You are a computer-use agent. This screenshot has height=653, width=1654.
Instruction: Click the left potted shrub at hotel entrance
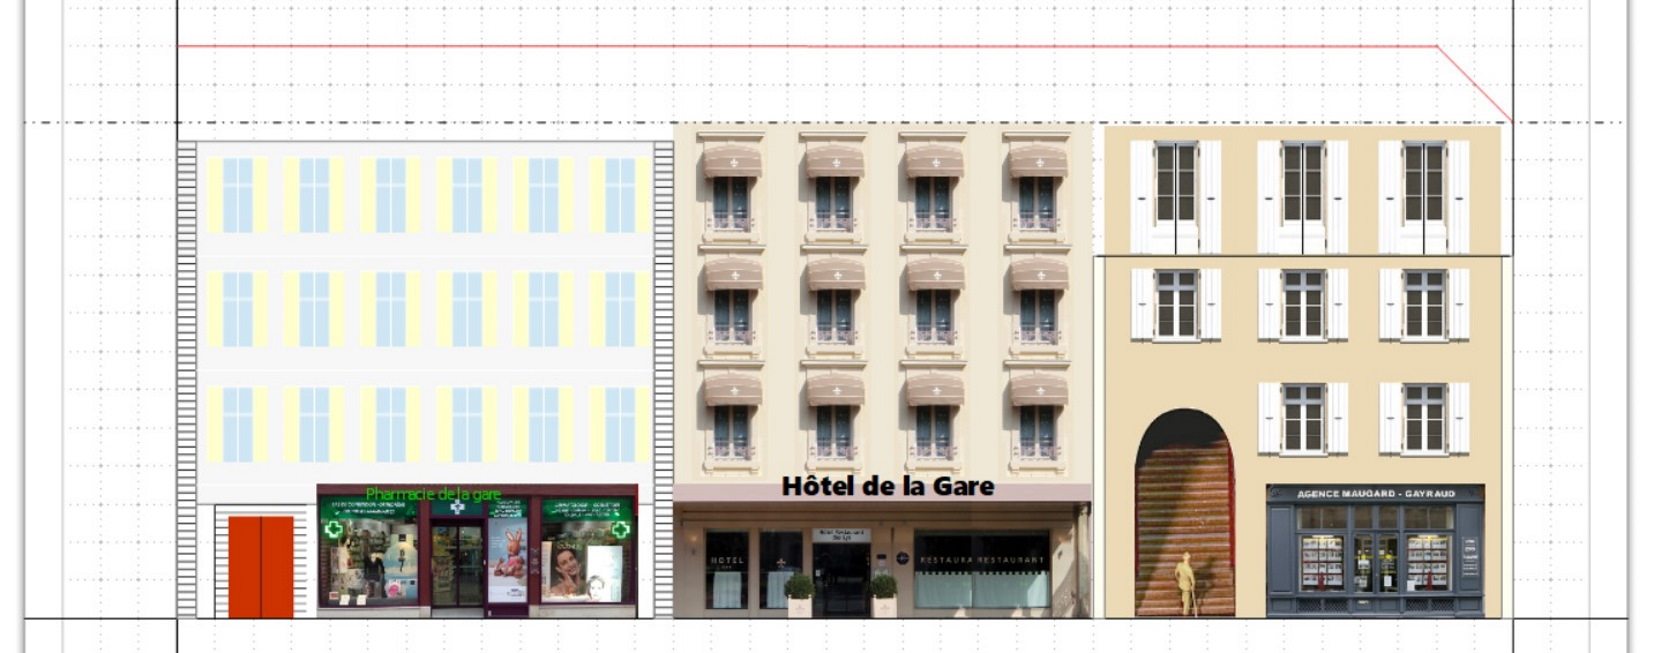(x=798, y=590)
